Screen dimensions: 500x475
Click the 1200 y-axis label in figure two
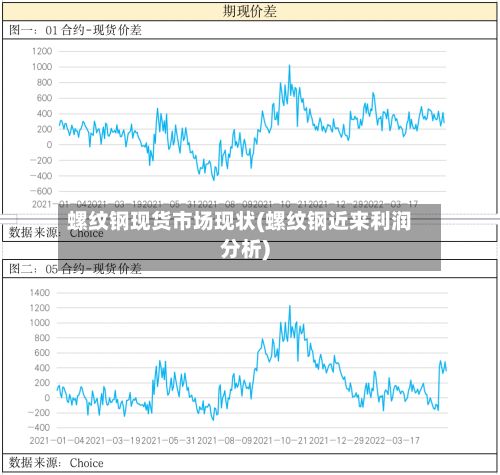click(40, 308)
